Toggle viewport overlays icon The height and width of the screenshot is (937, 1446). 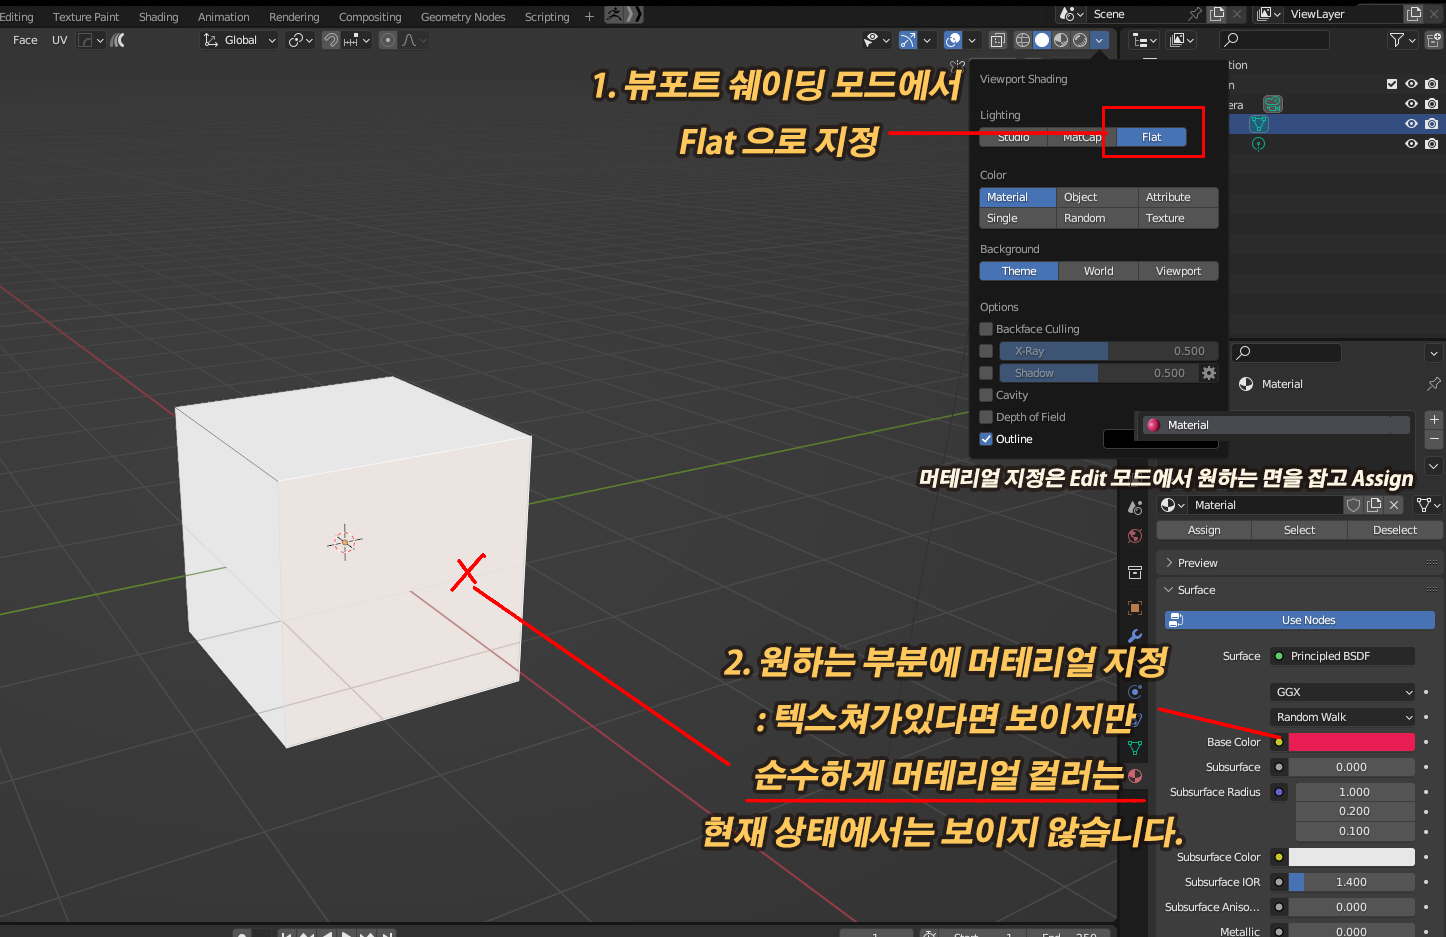pos(953,40)
